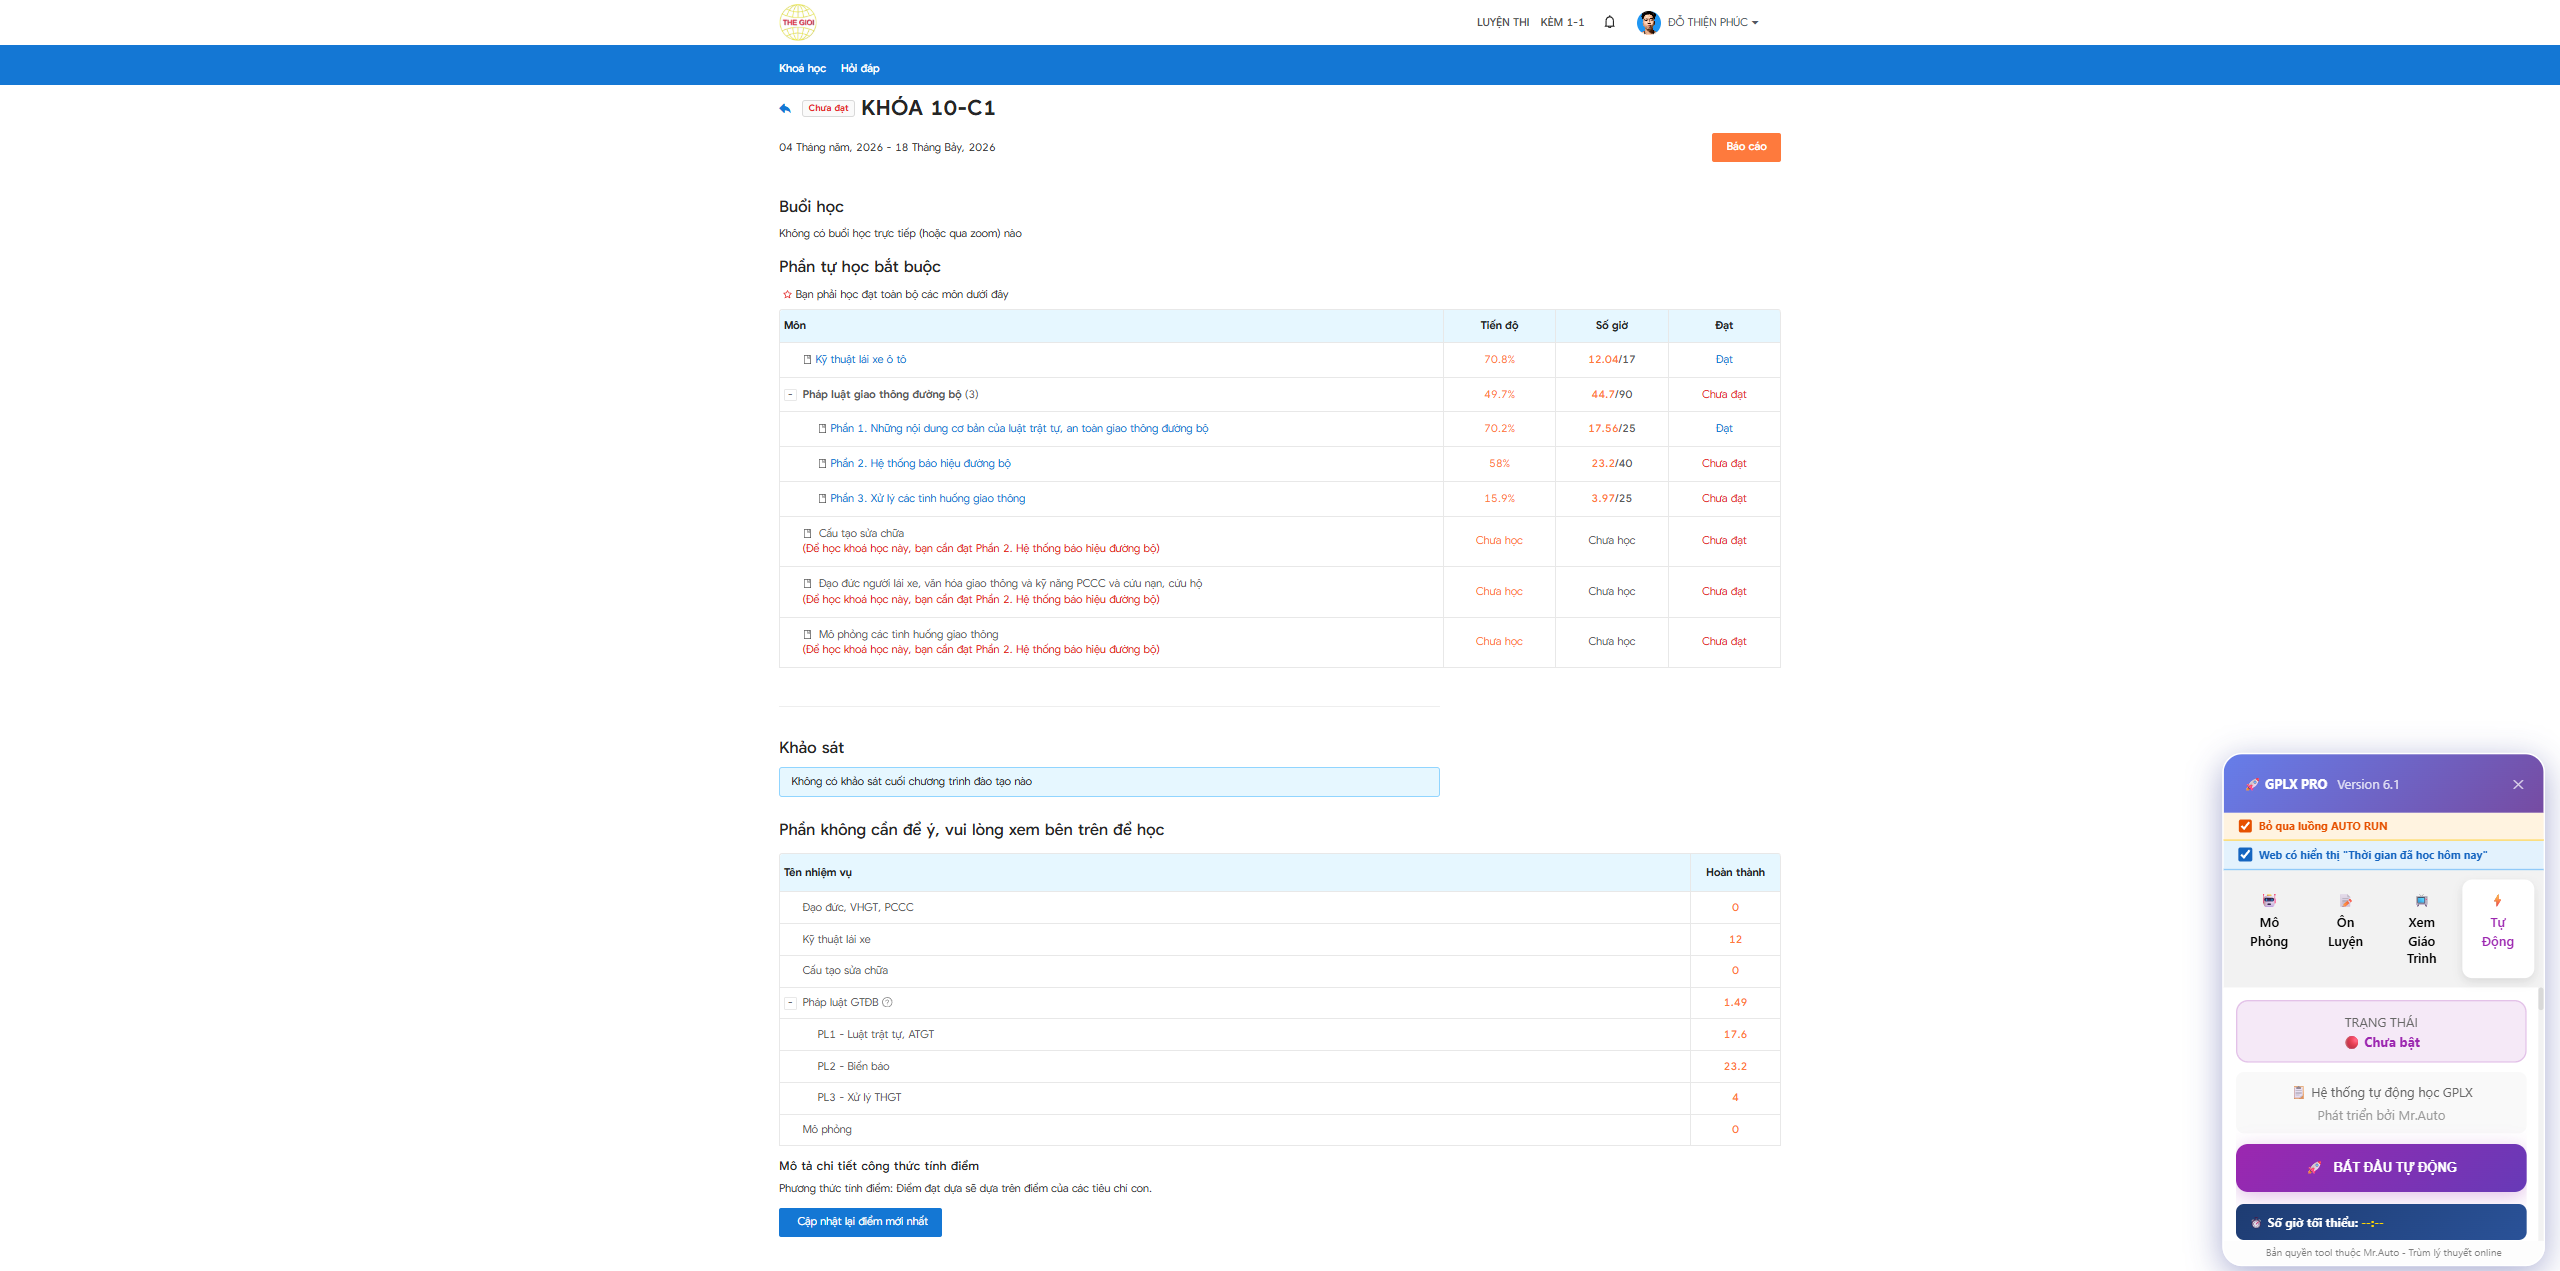
Task: Click the star icon beside requirement note
Action: 787,294
